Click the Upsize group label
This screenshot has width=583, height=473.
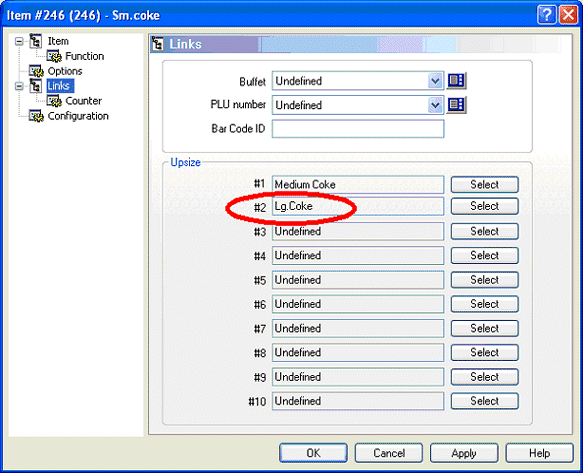click(185, 162)
